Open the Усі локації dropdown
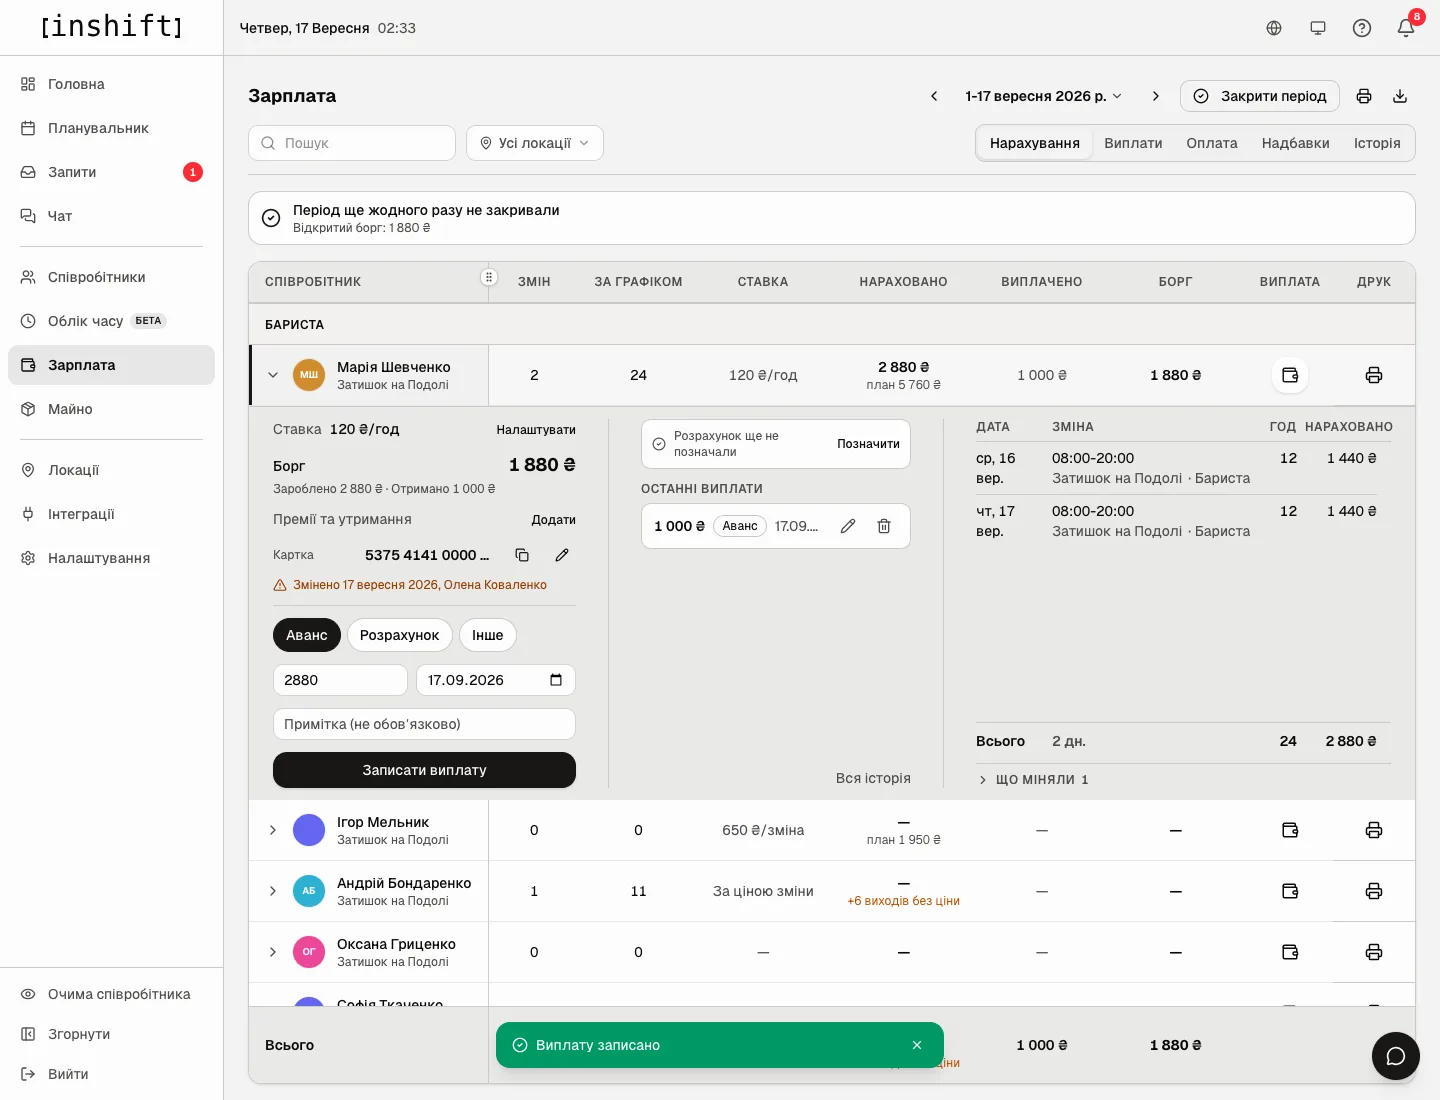This screenshot has height=1100, width=1440. [x=535, y=143]
